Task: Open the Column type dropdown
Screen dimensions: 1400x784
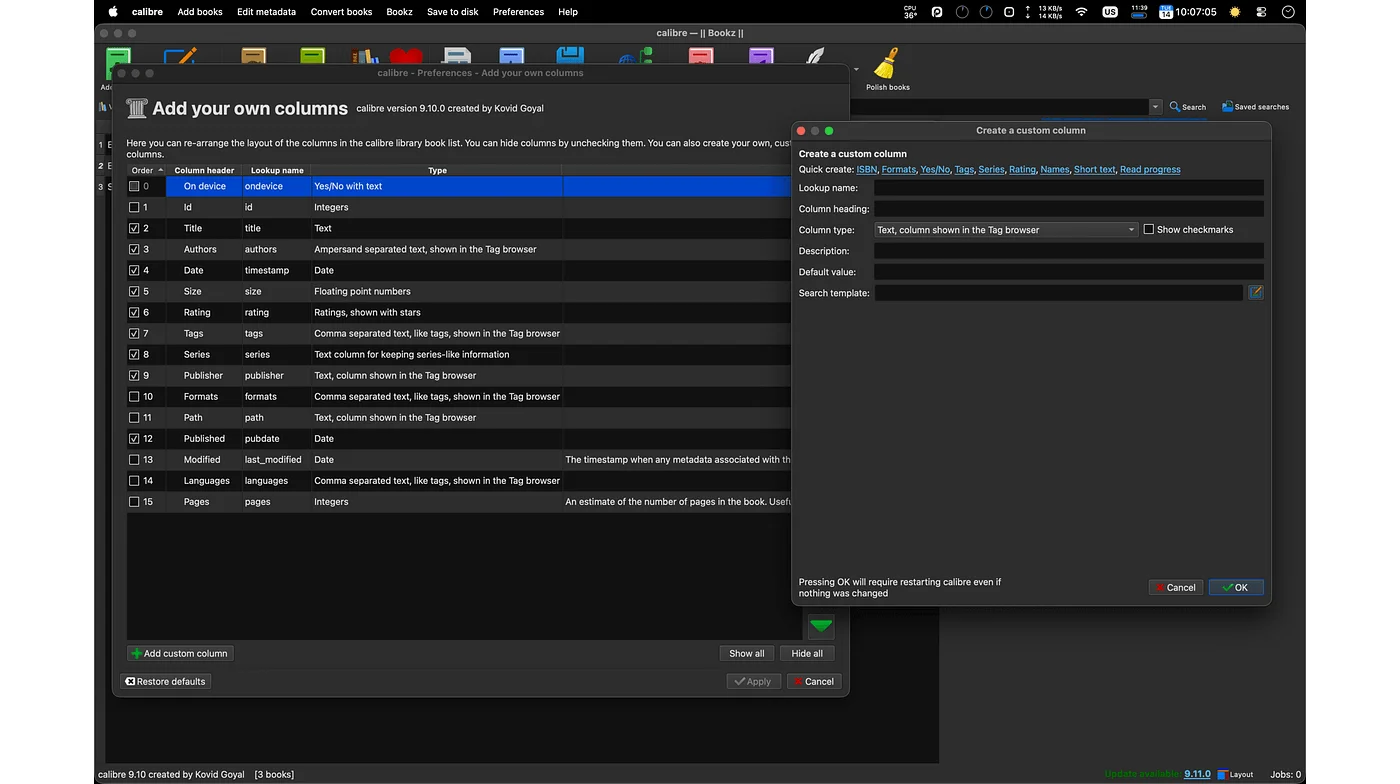Action: tap(1006, 229)
